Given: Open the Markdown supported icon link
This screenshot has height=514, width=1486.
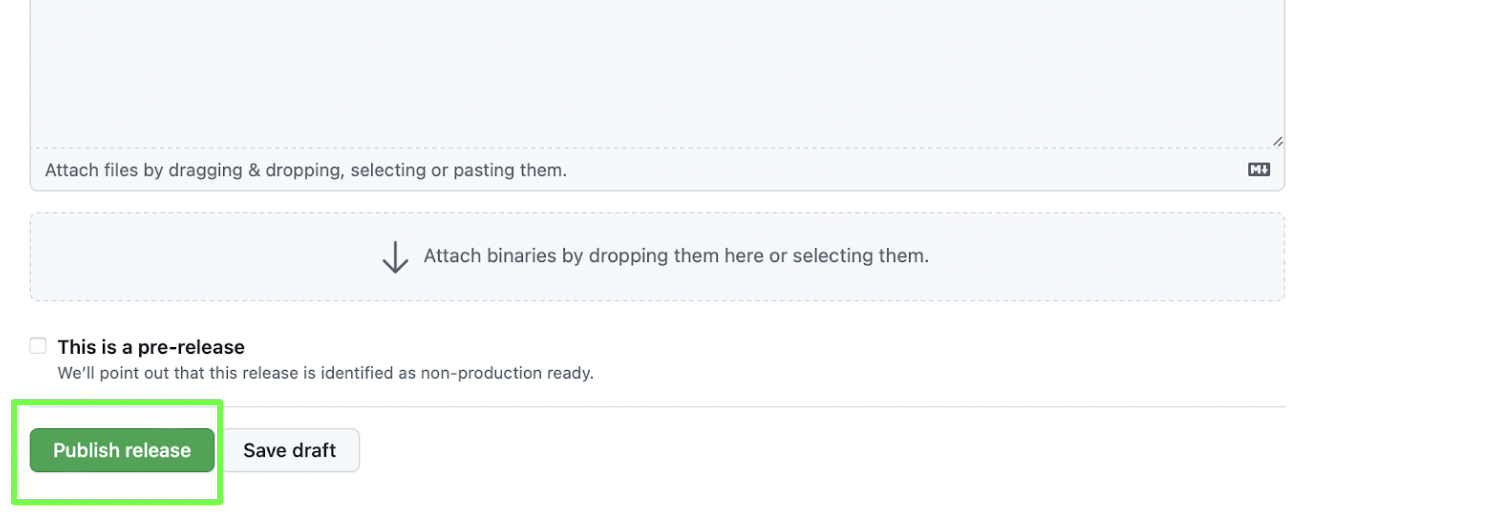Looking at the screenshot, I should [1259, 170].
